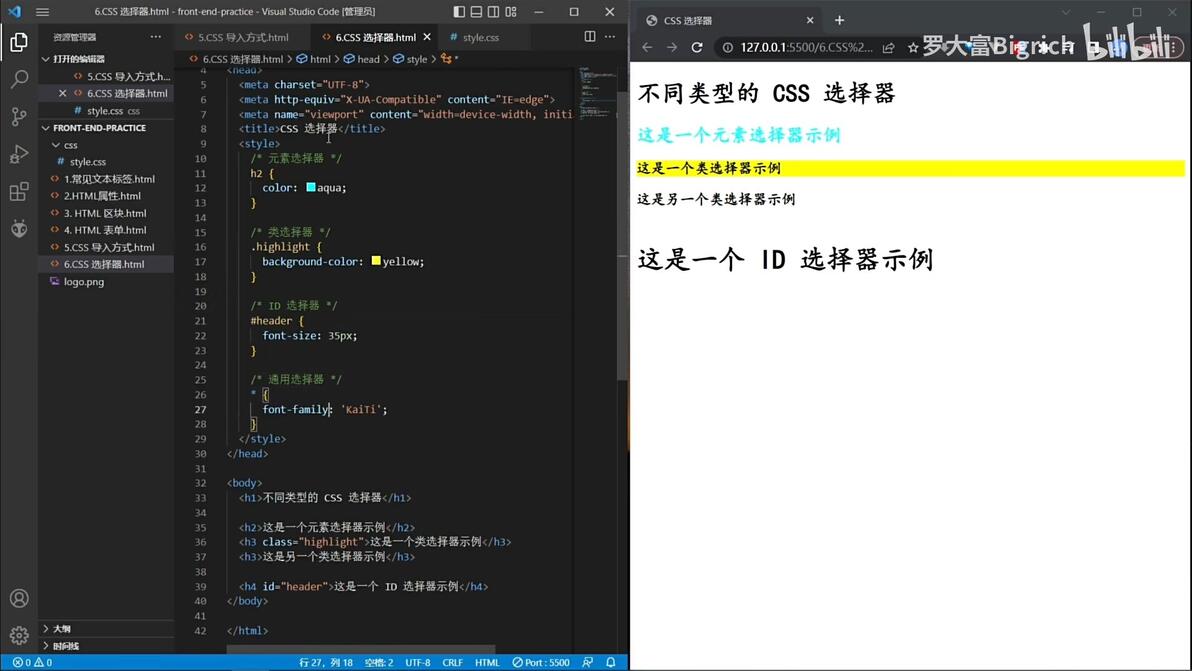Change language mode HTML in status bar

(x=487, y=663)
